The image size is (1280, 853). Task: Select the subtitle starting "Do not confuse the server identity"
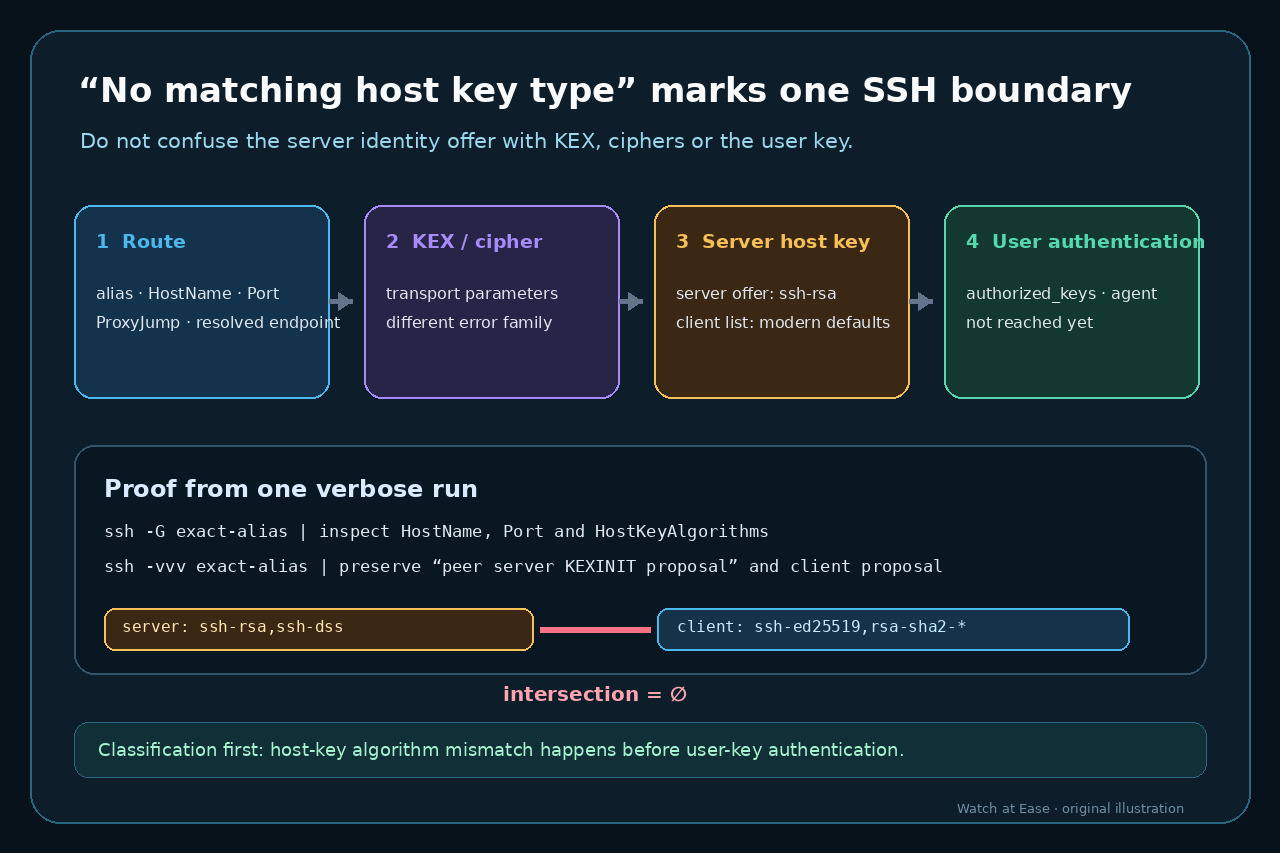[x=466, y=141]
